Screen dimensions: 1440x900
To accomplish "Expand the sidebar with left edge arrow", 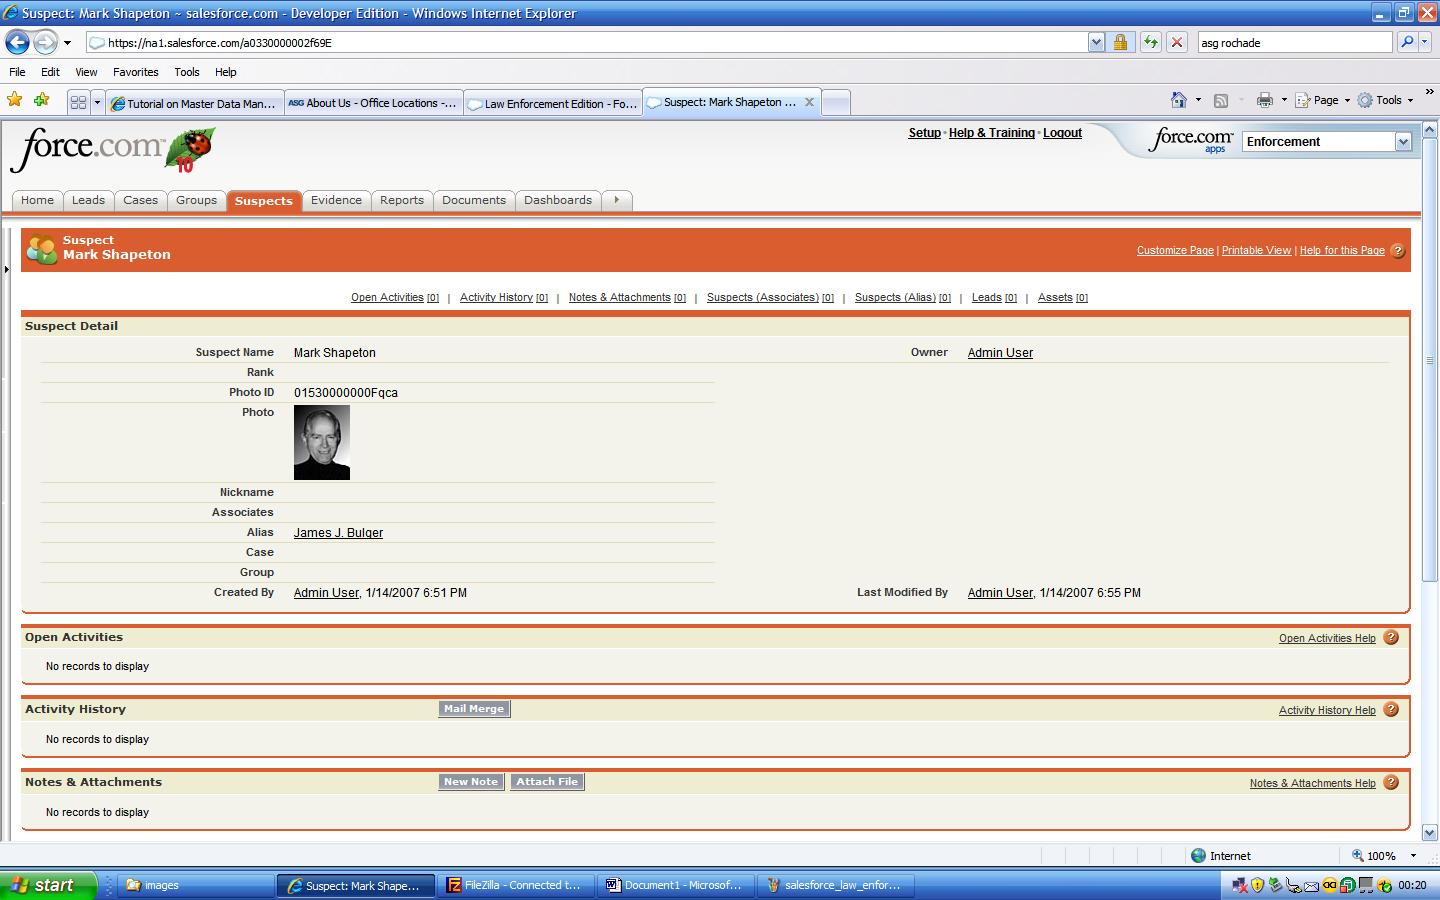I will 6,269.
